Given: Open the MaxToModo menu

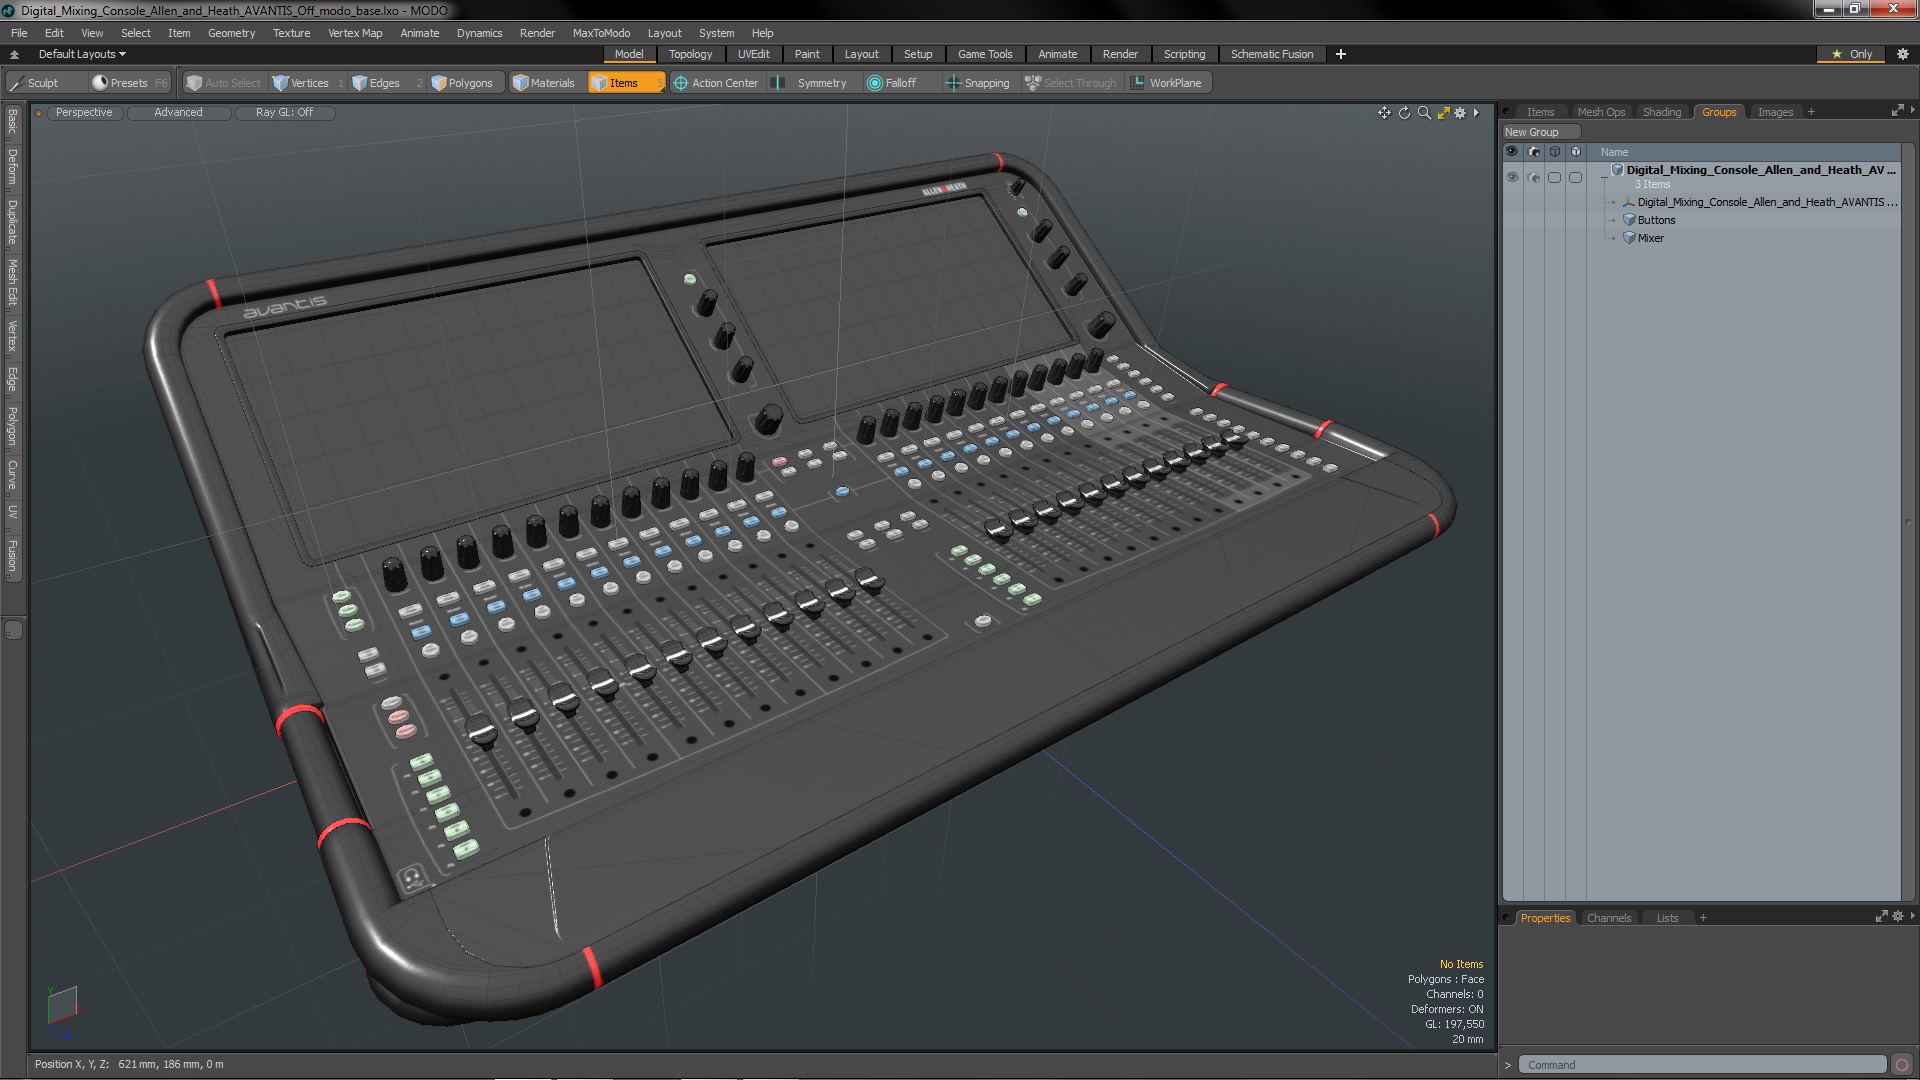Looking at the screenshot, I should point(601,33).
